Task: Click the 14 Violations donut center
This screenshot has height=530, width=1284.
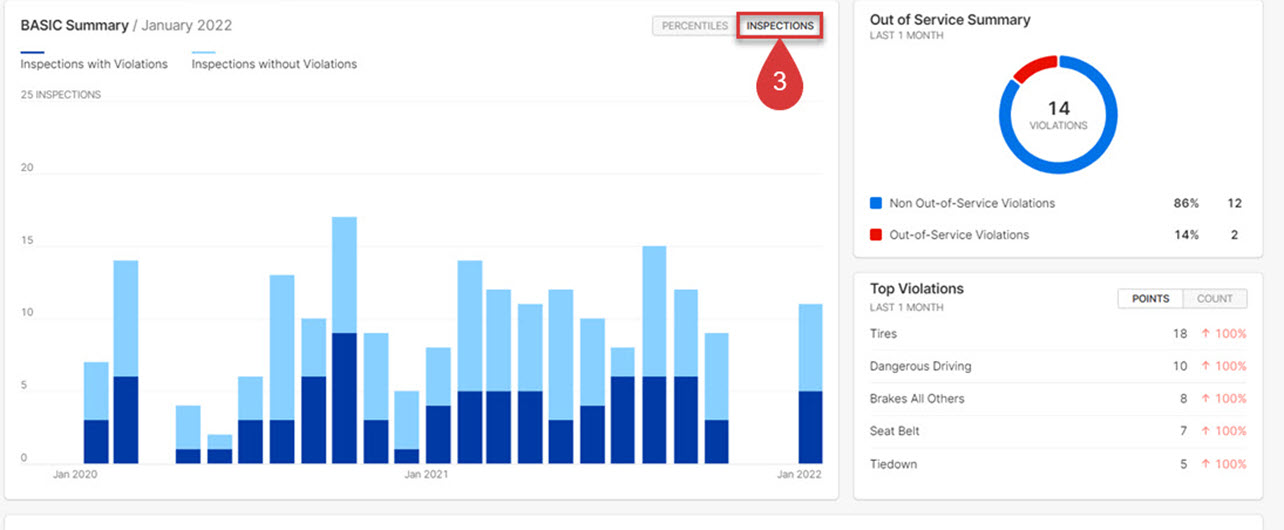Action: 1058,115
